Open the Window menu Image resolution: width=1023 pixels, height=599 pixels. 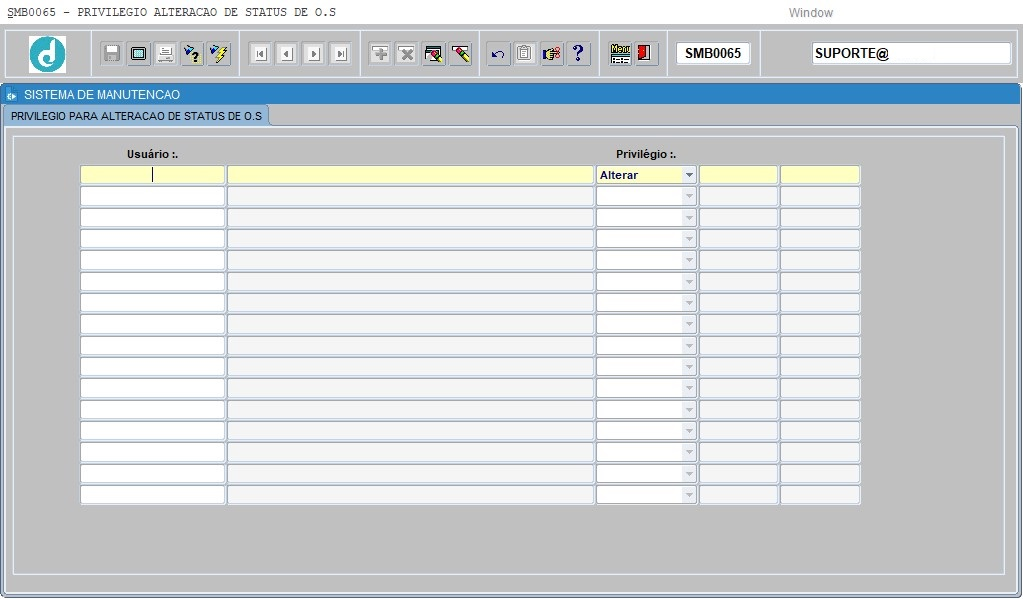point(810,13)
